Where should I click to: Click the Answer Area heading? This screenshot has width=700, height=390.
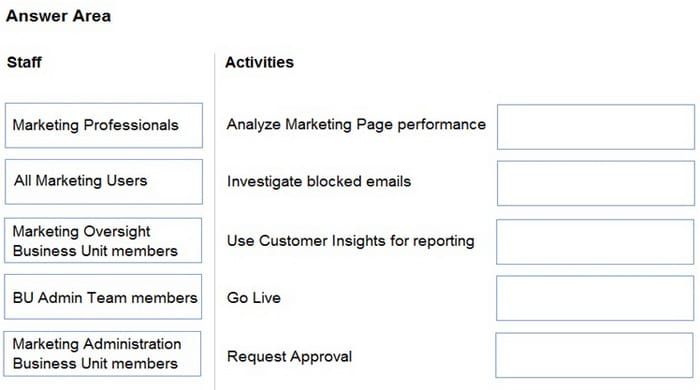58,16
